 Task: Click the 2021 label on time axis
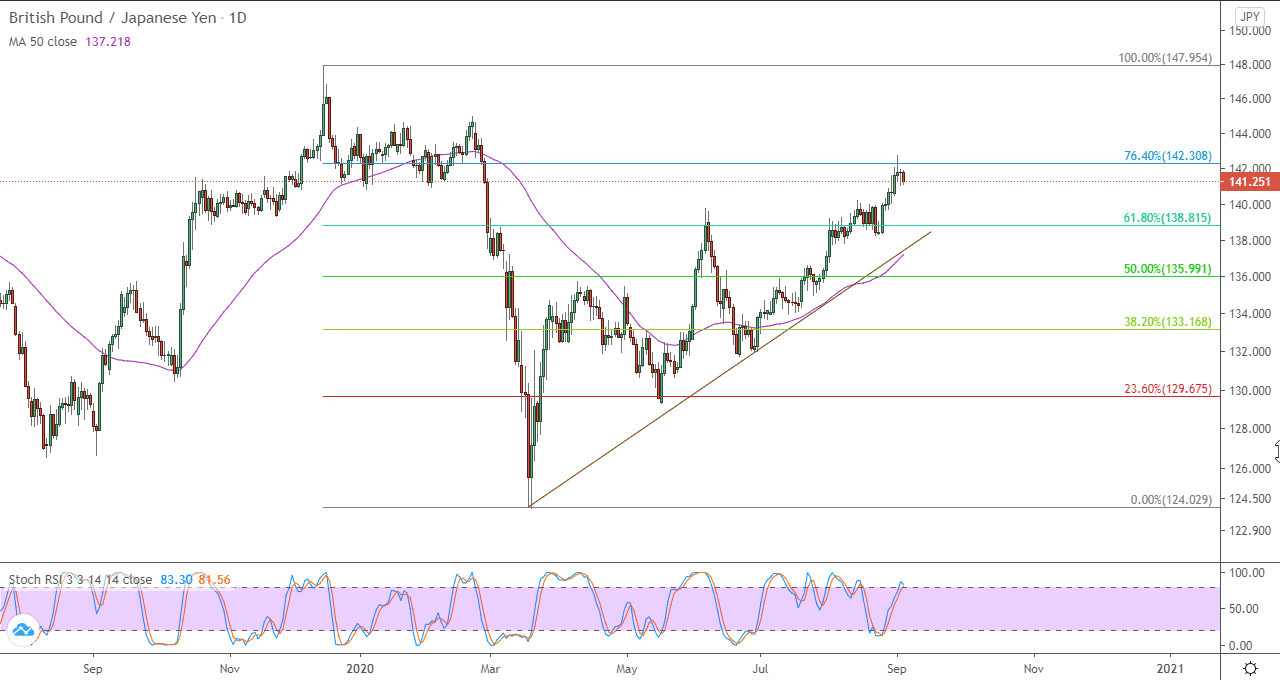click(1170, 667)
